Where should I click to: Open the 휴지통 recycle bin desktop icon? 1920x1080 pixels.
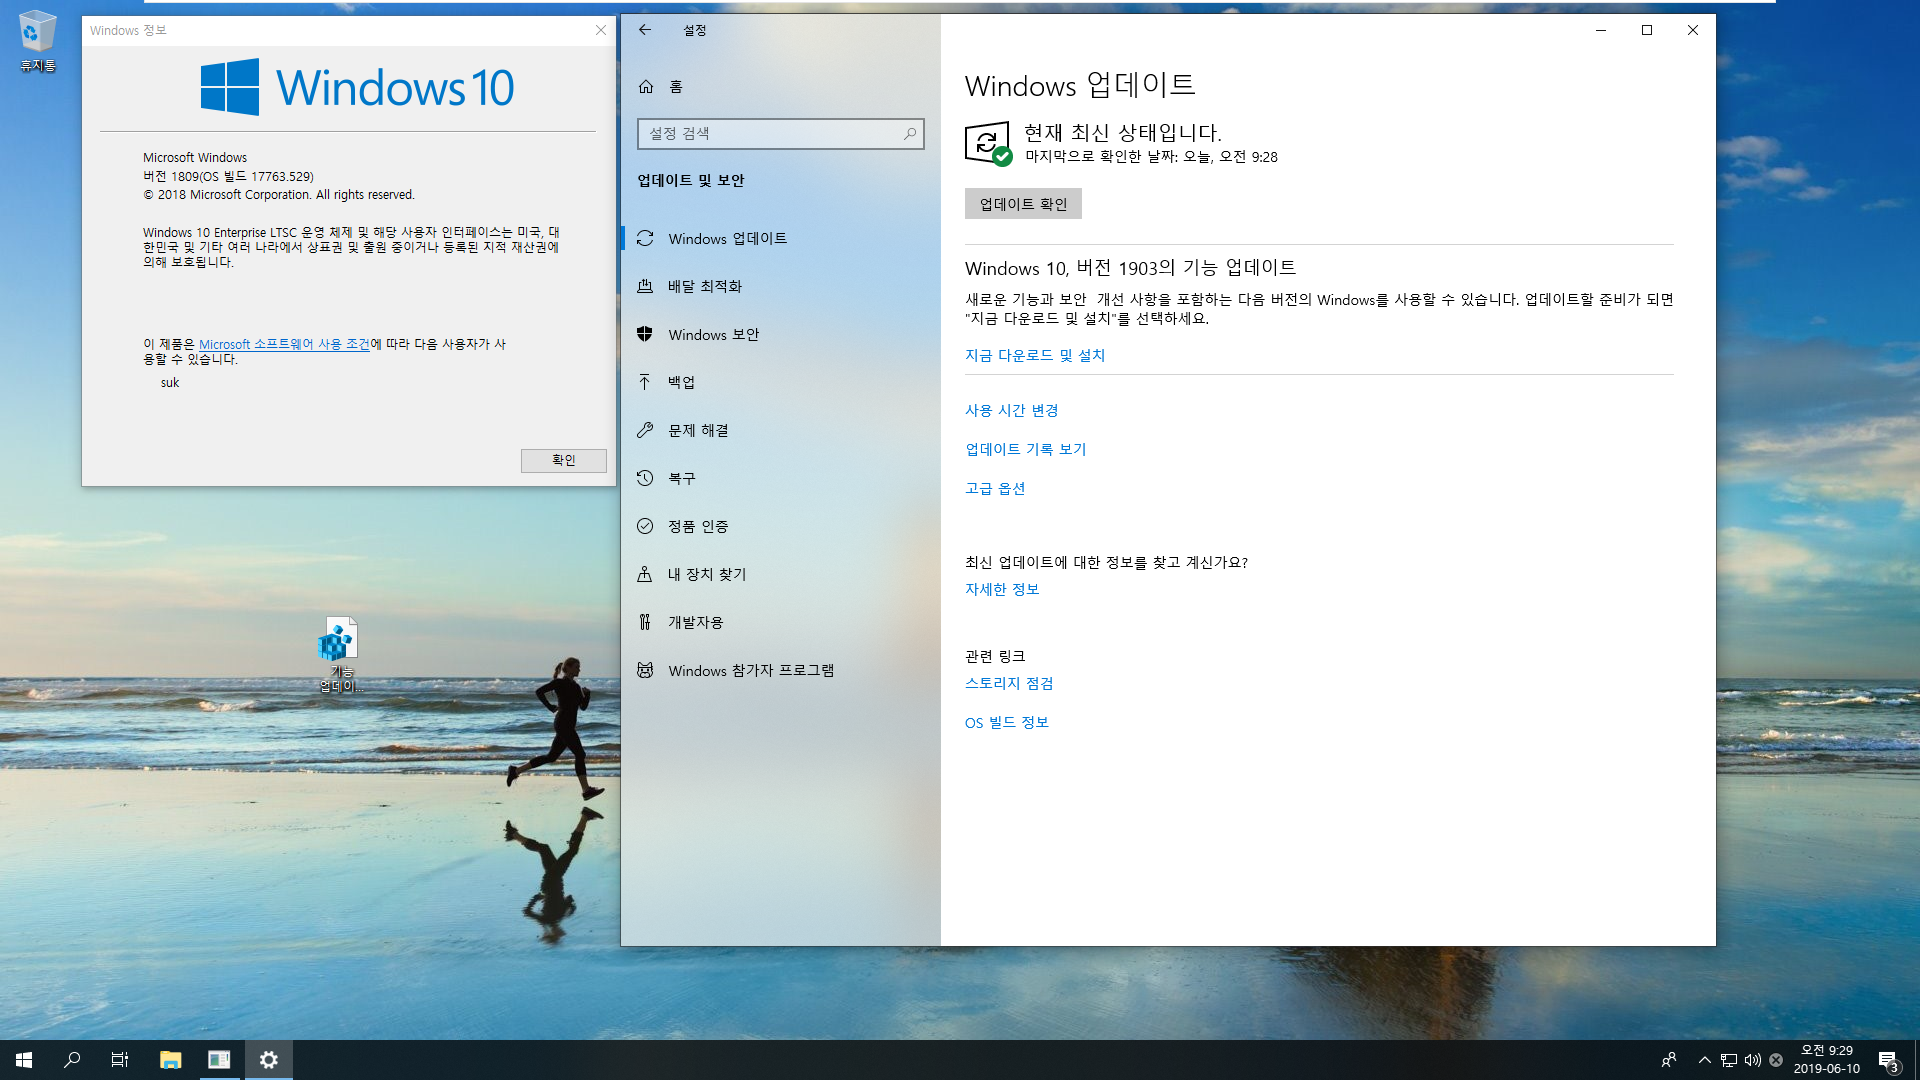(x=37, y=41)
